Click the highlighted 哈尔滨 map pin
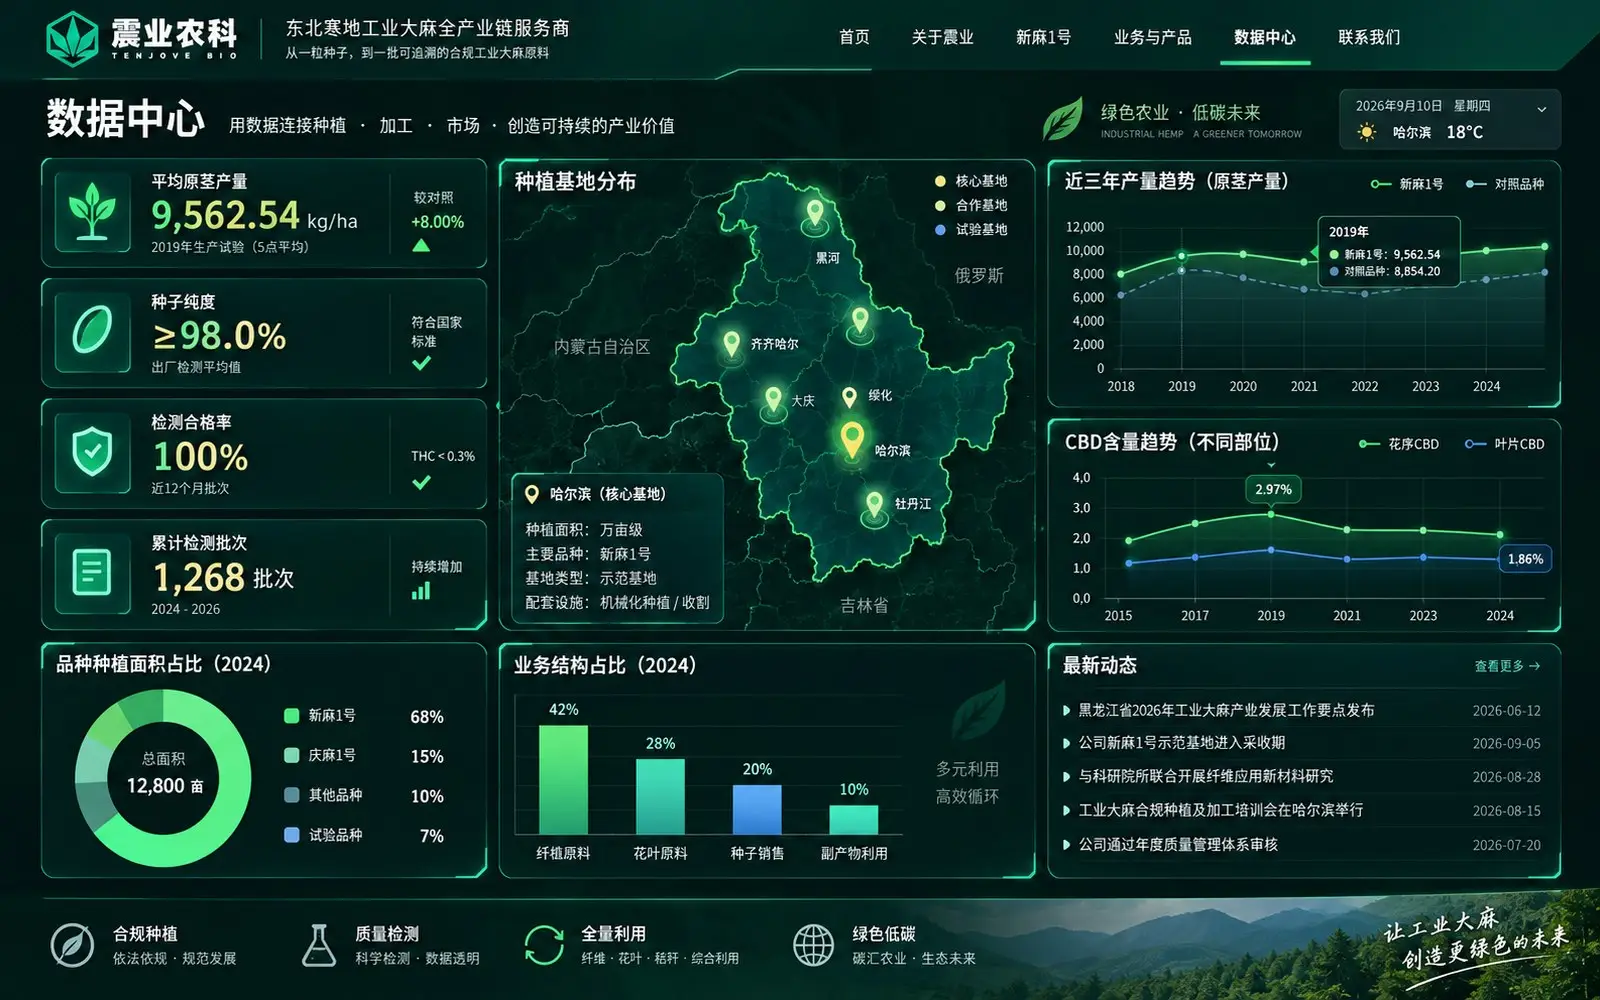This screenshot has width=1600, height=1000. pos(852,439)
